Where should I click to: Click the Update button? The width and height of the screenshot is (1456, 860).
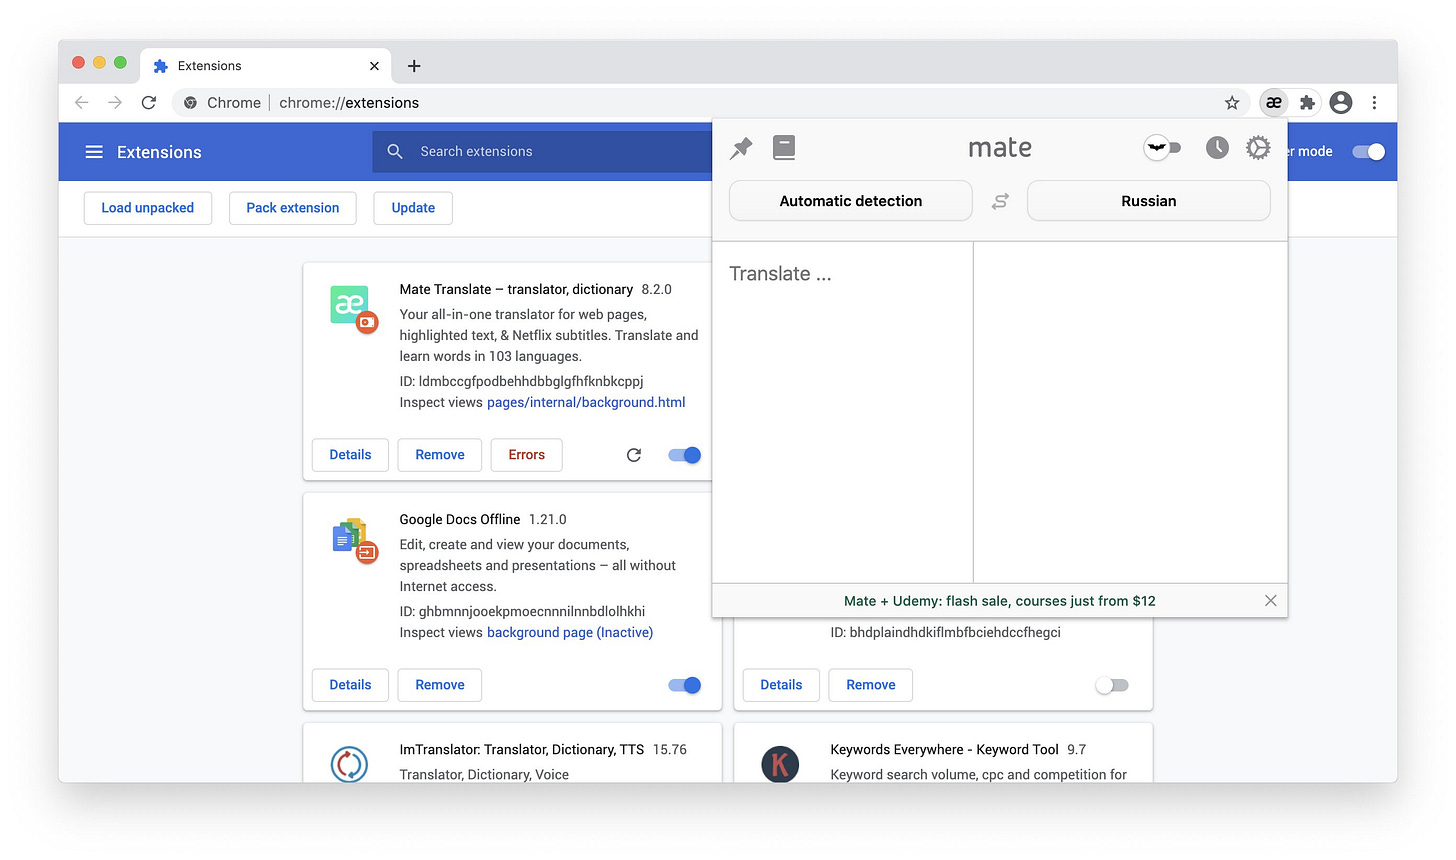click(x=413, y=208)
